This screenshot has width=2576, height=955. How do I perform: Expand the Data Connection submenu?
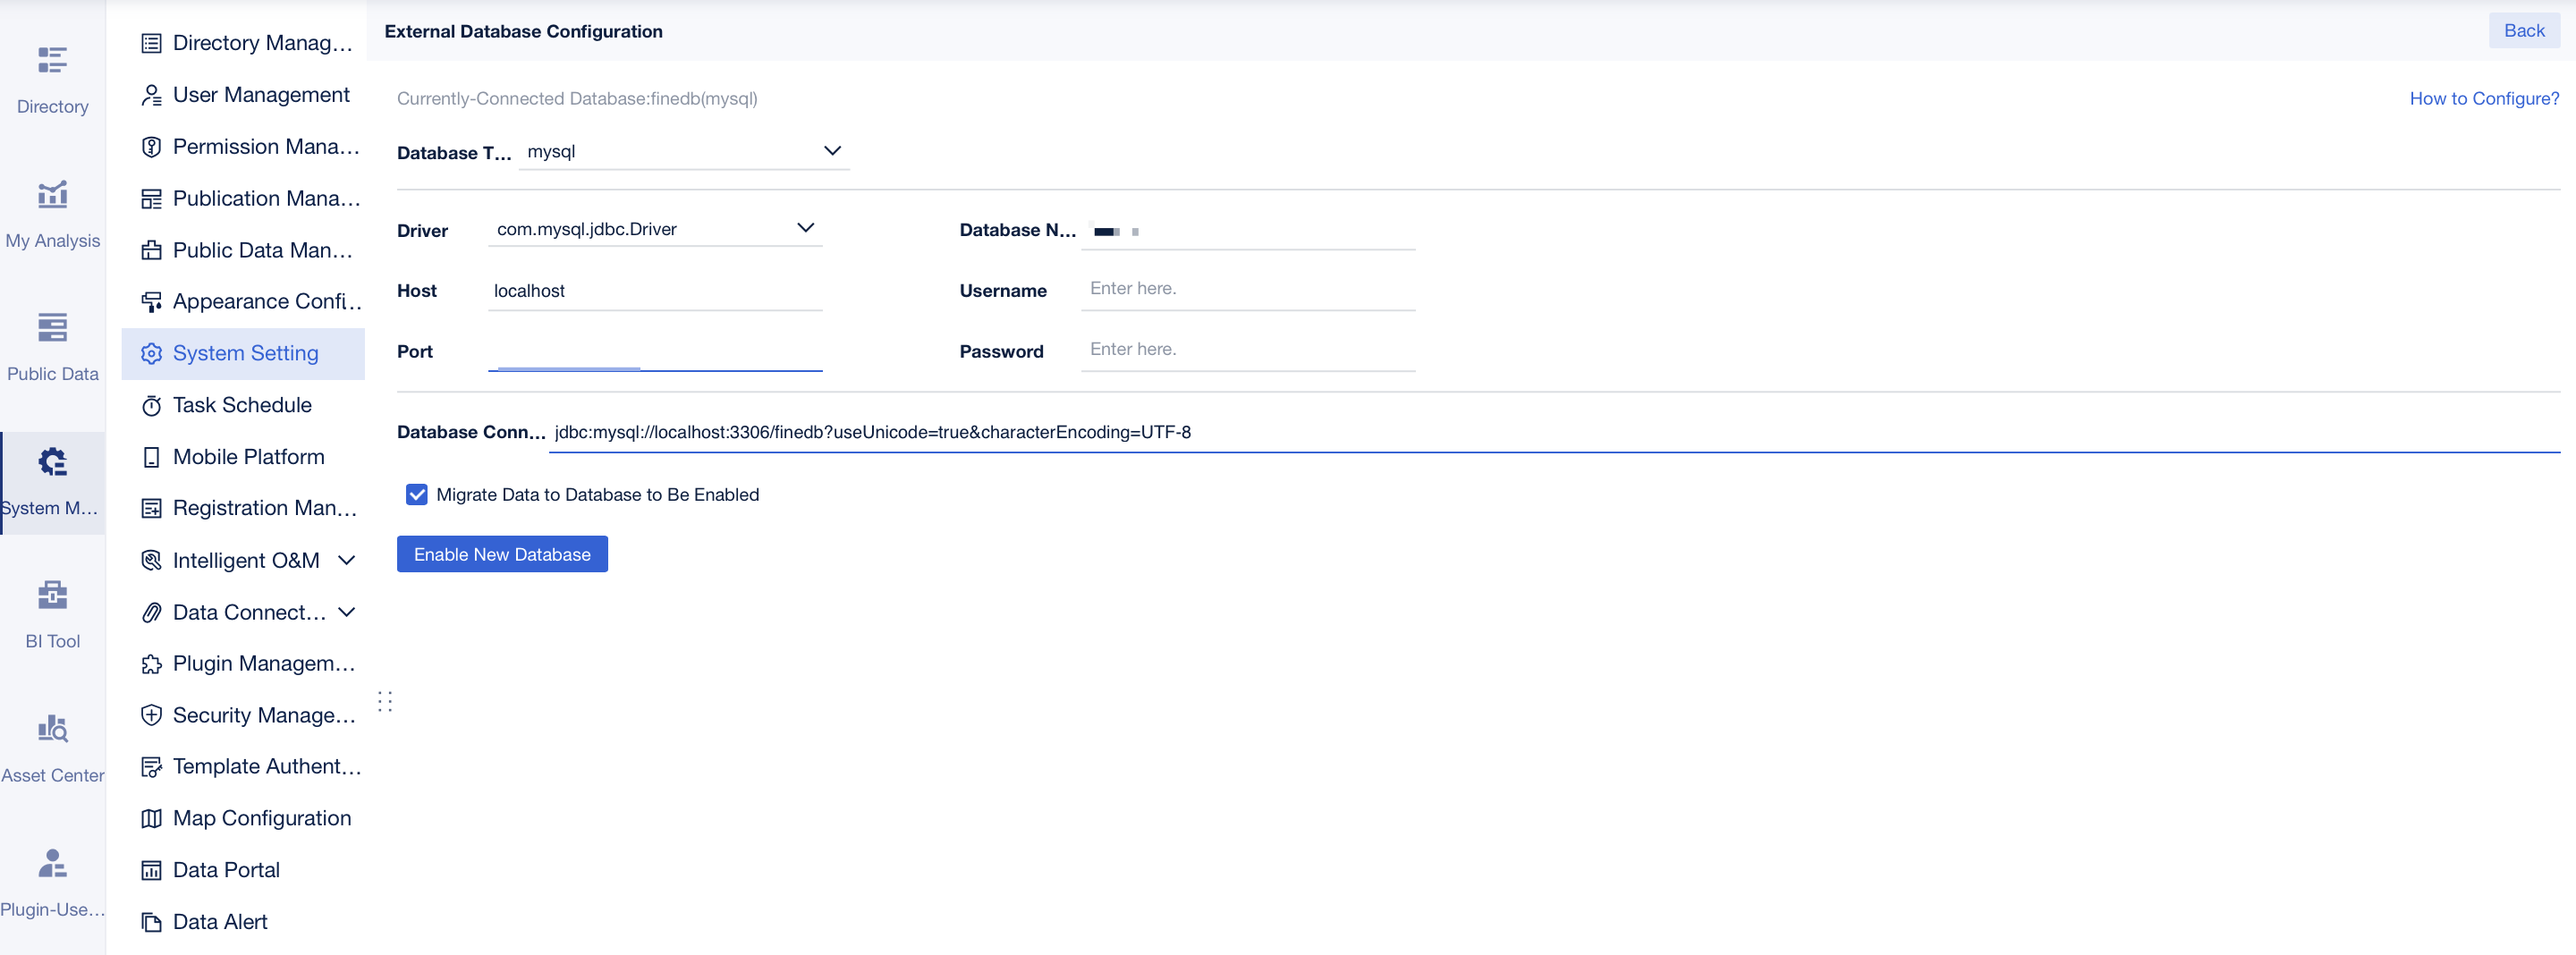pyautogui.click(x=346, y=612)
